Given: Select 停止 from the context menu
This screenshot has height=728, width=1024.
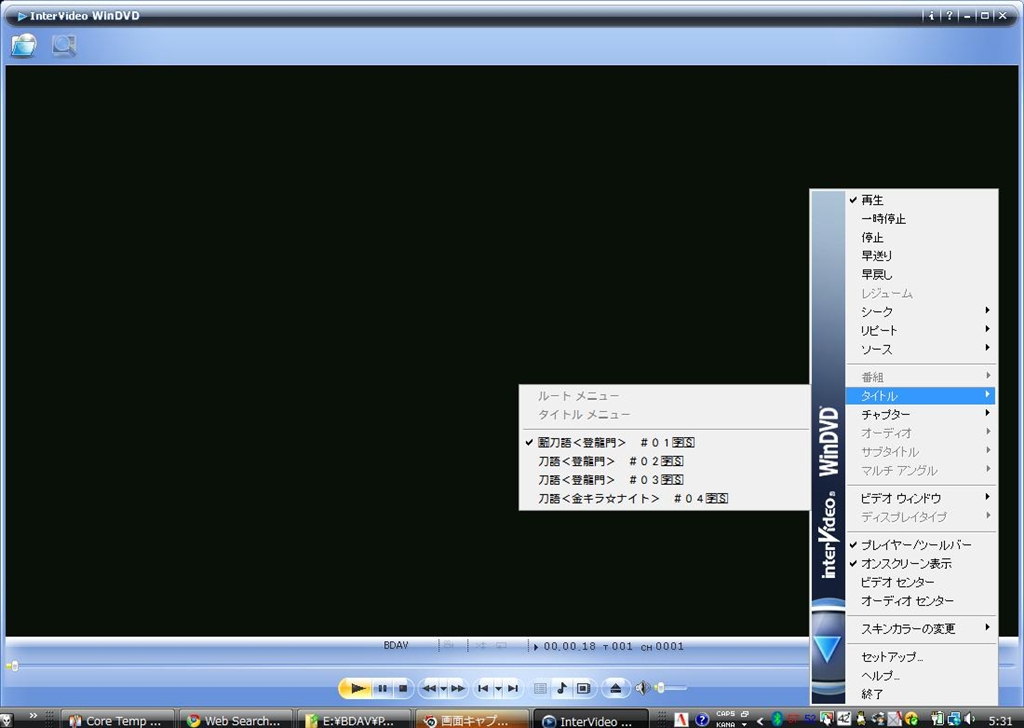Looking at the screenshot, I should pyautogui.click(x=921, y=237).
